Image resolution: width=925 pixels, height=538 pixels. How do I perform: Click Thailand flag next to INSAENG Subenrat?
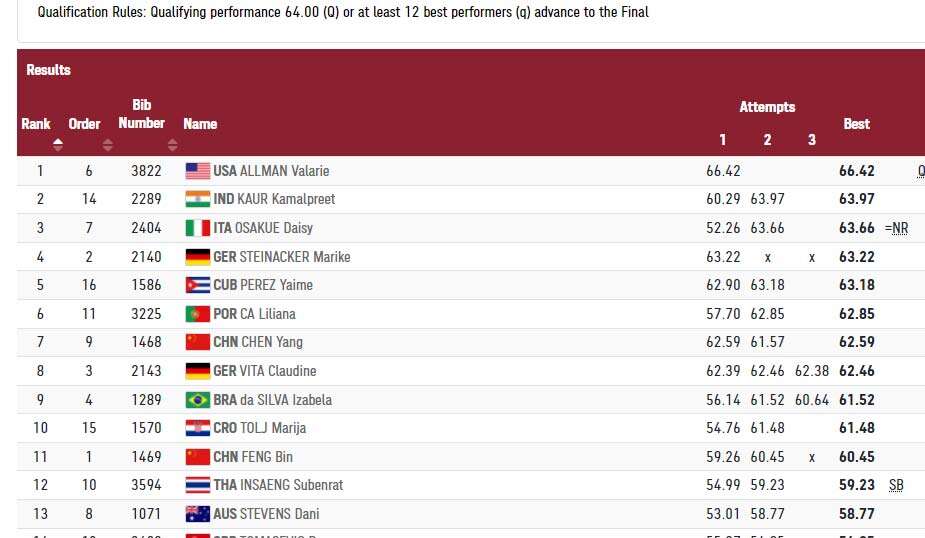pos(198,485)
